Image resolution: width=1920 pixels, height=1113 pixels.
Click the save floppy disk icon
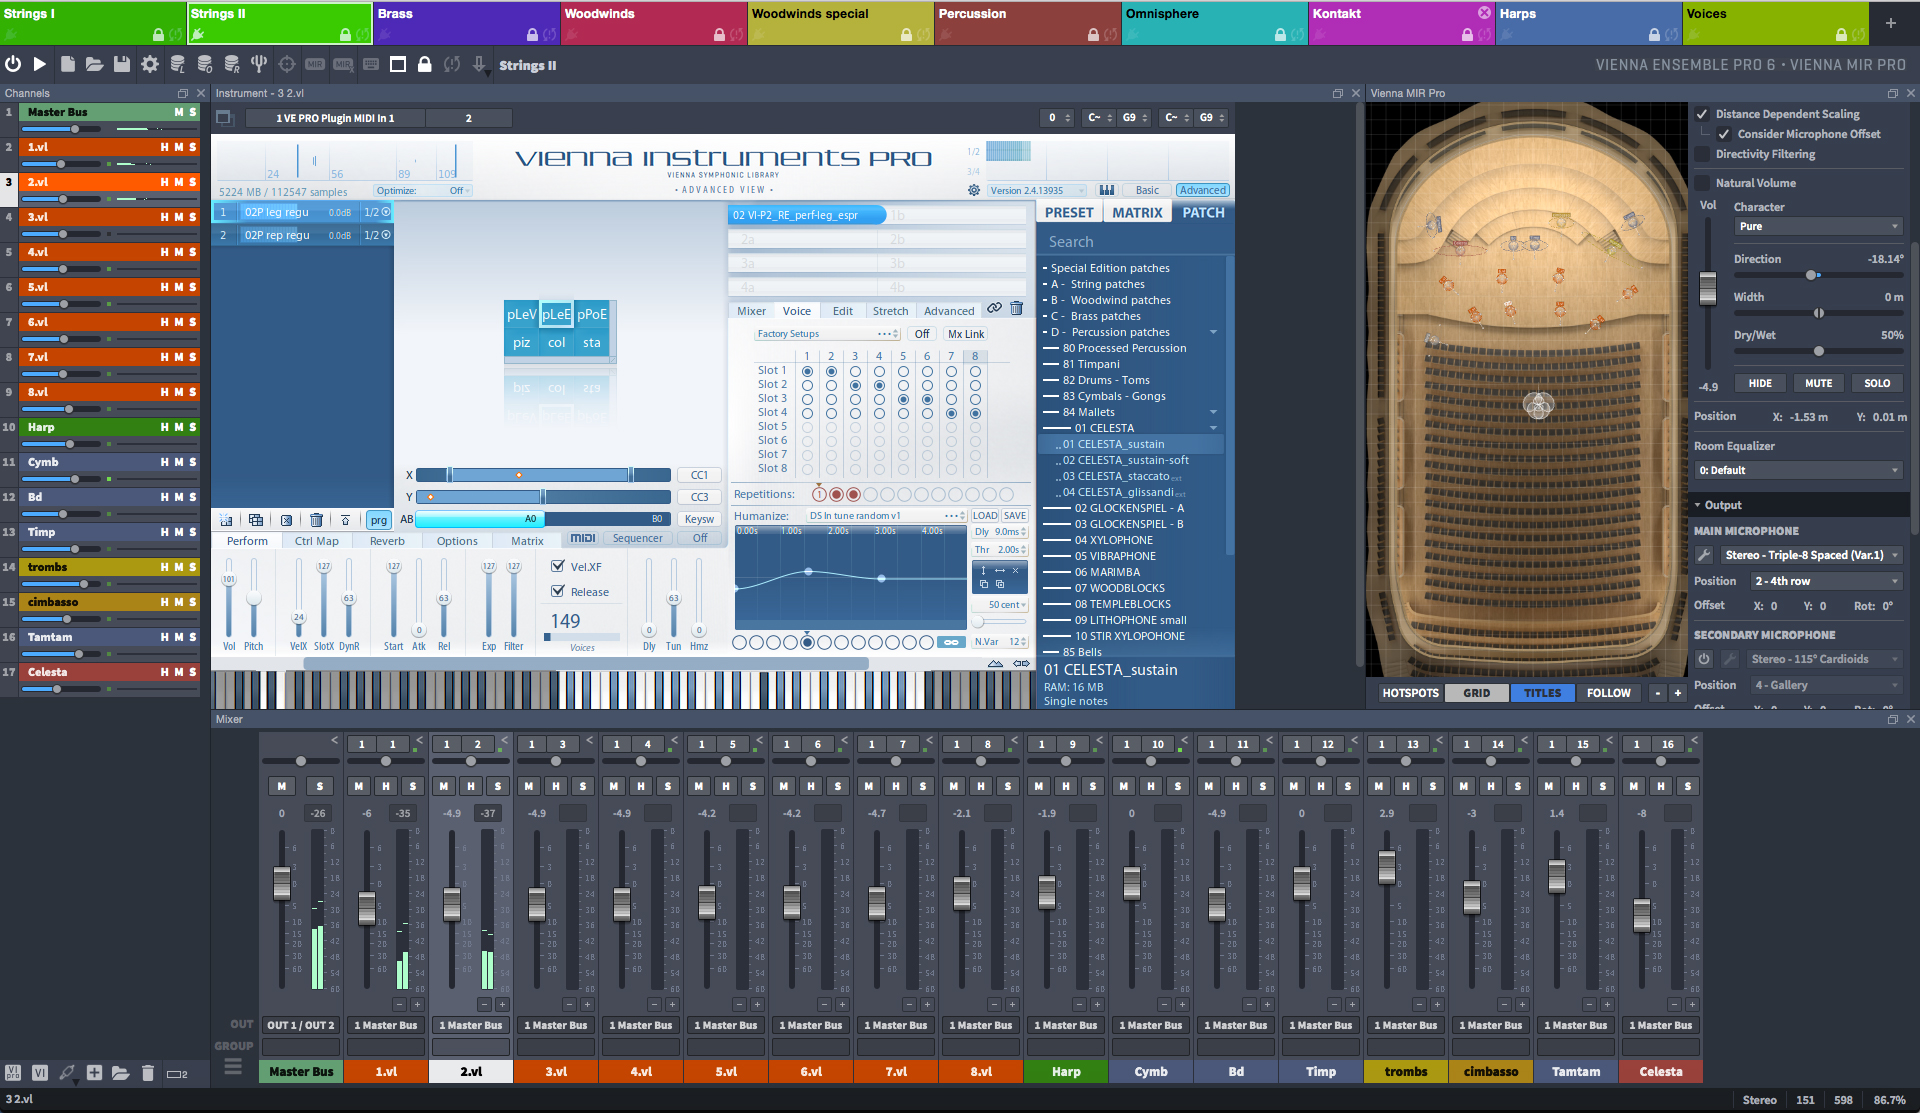122,64
